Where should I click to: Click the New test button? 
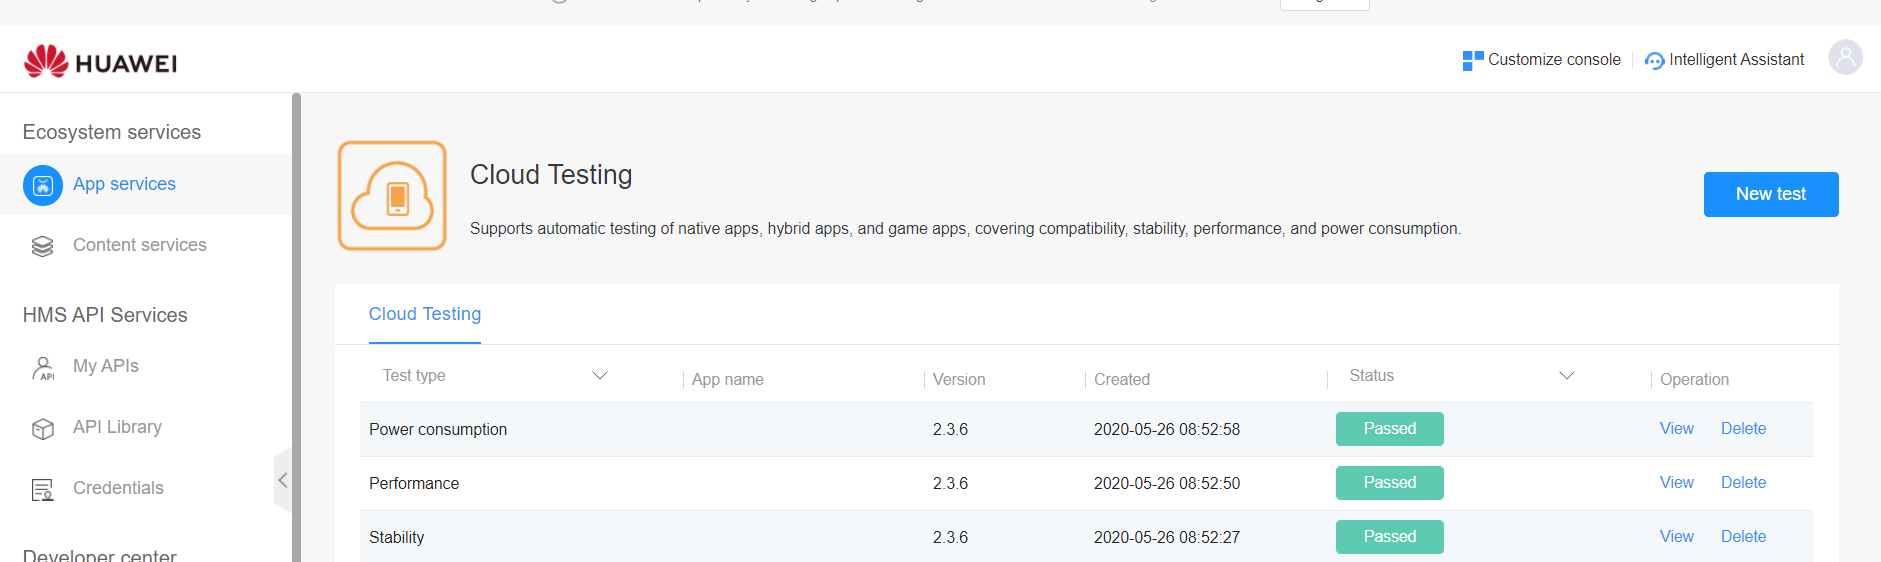click(1771, 194)
